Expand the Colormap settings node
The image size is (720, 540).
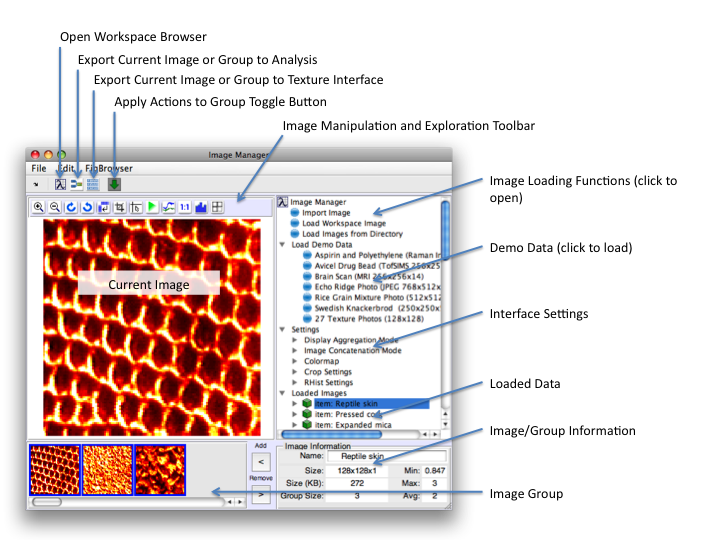point(294,361)
